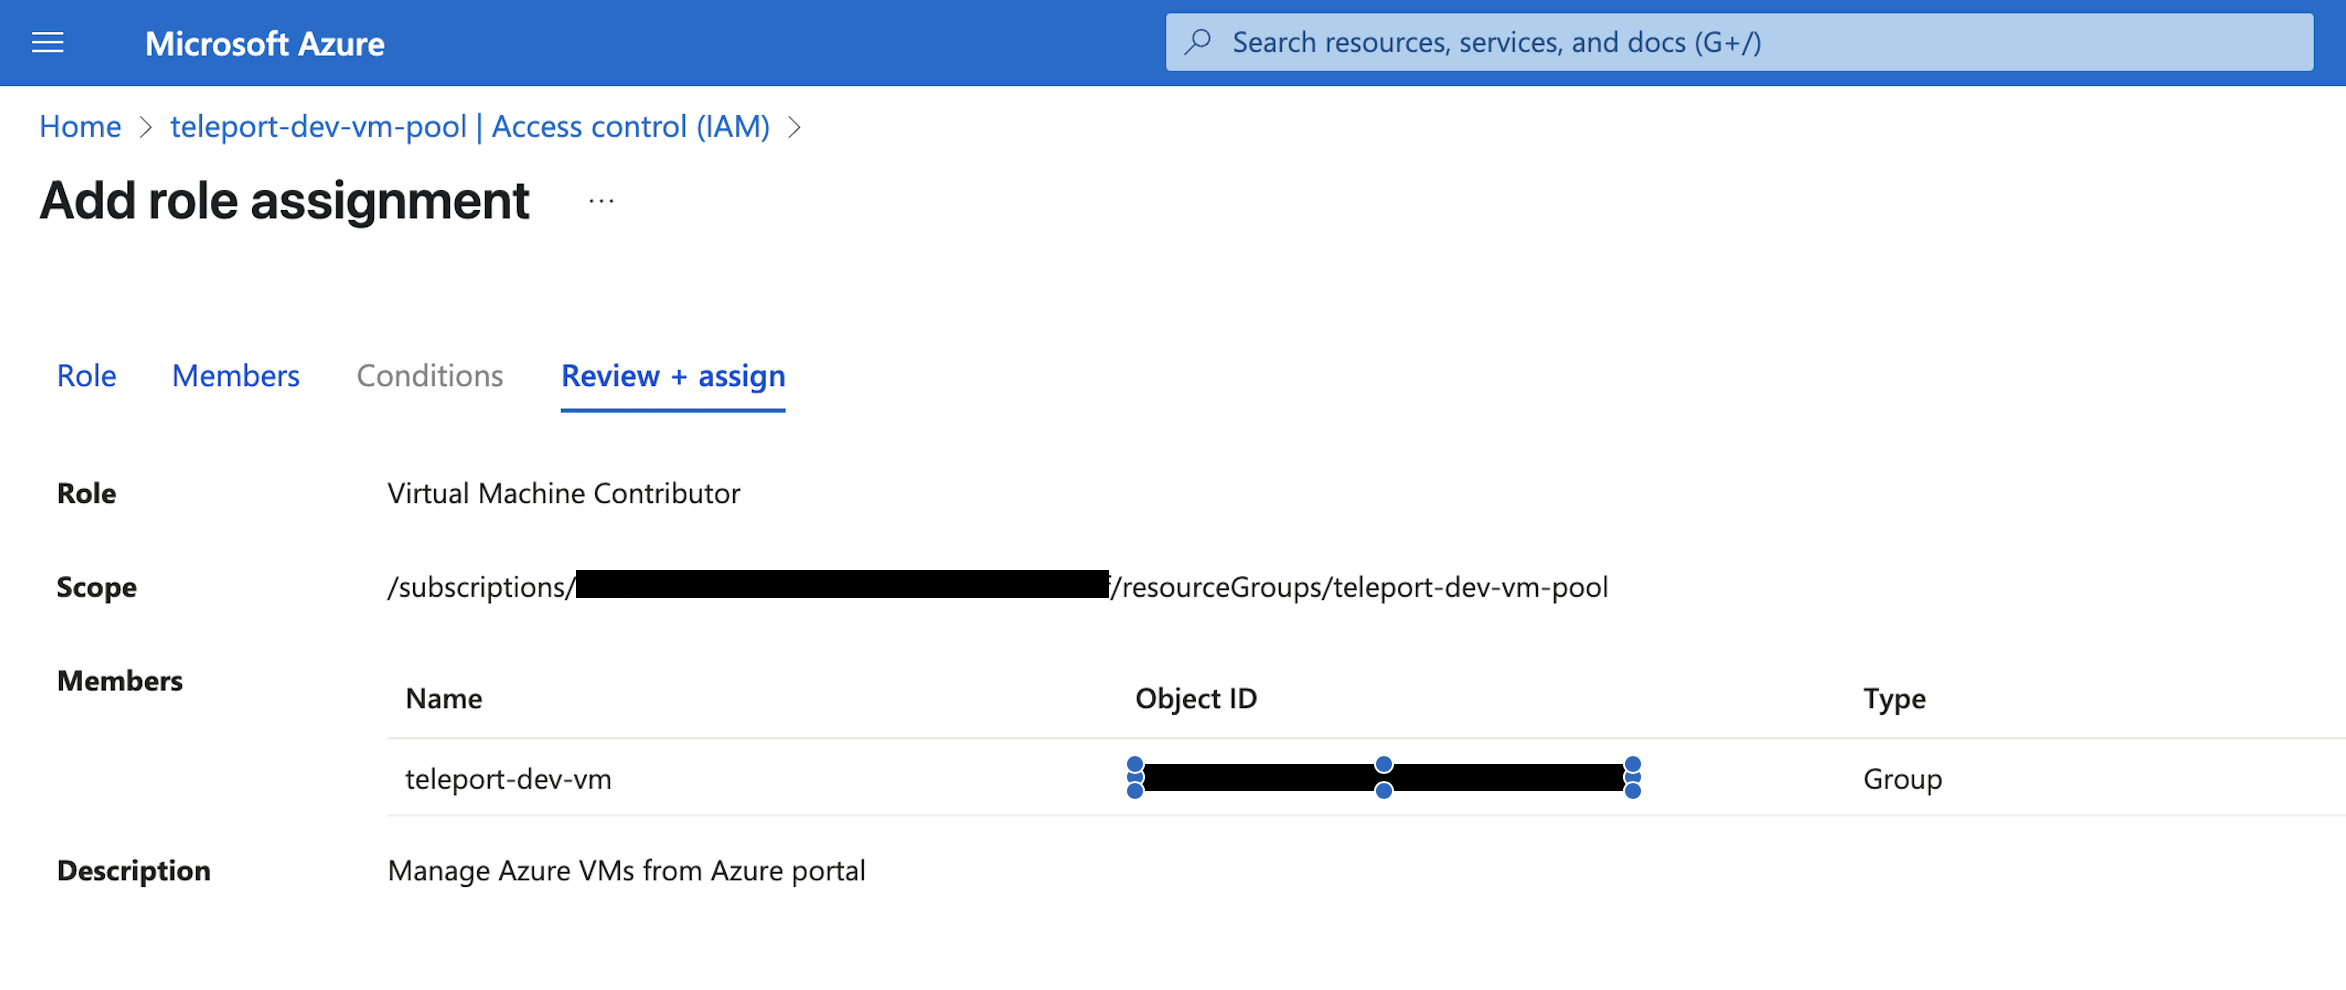Go to Home breadcrumb link
This screenshot has width=2346, height=990.
[x=80, y=127]
